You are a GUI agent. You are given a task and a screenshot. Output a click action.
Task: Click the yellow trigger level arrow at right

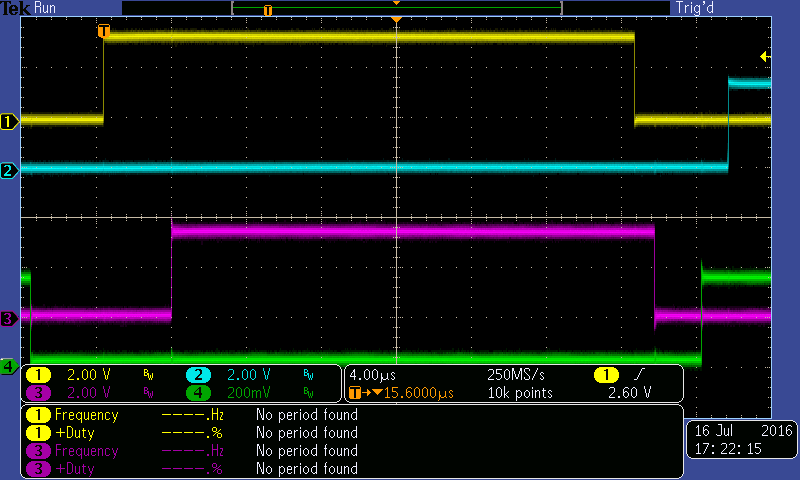pyautogui.click(x=765, y=56)
